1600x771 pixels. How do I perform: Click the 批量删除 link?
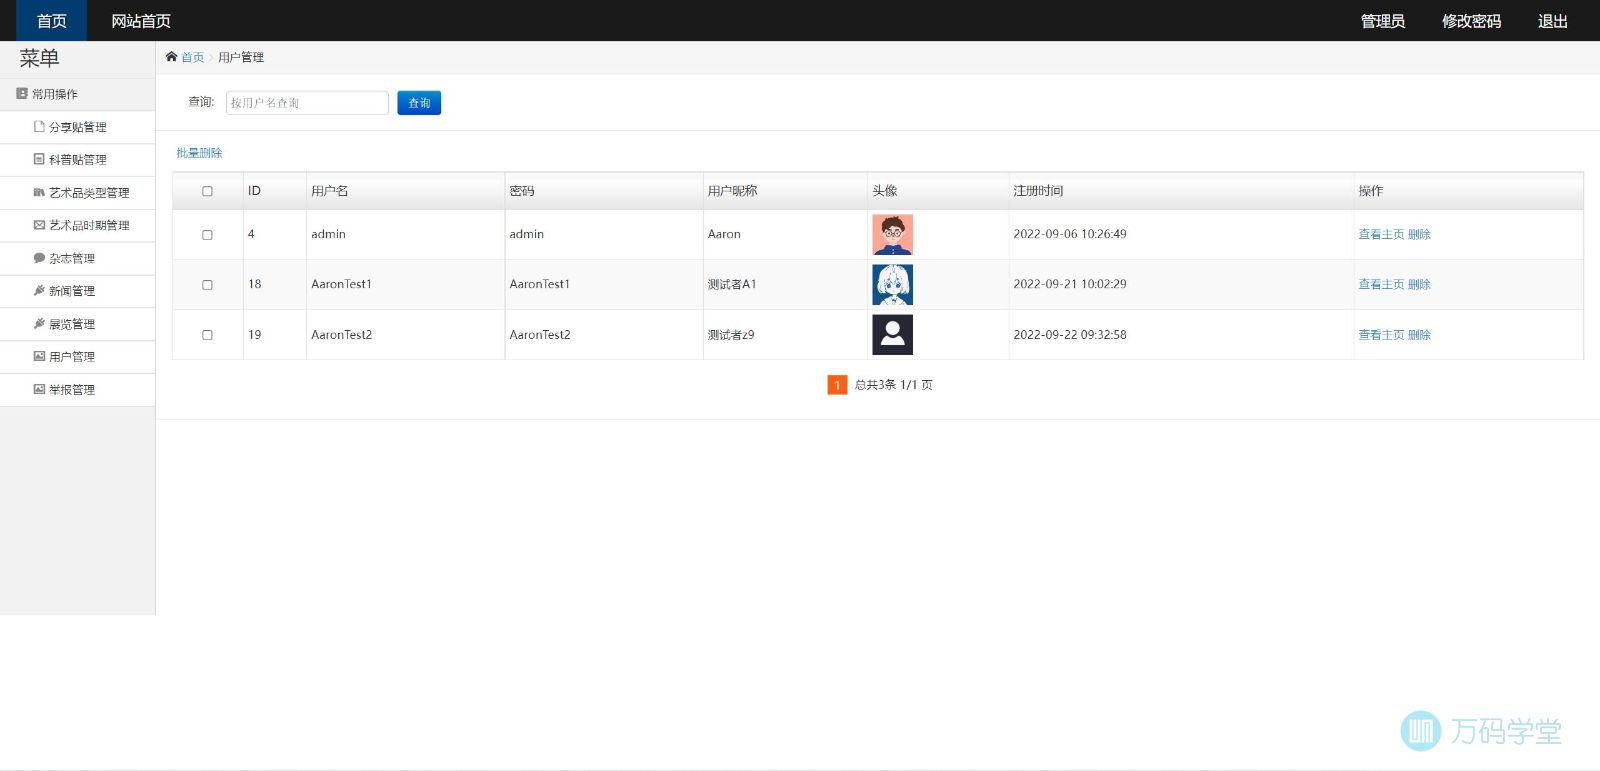click(x=199, y=153)
